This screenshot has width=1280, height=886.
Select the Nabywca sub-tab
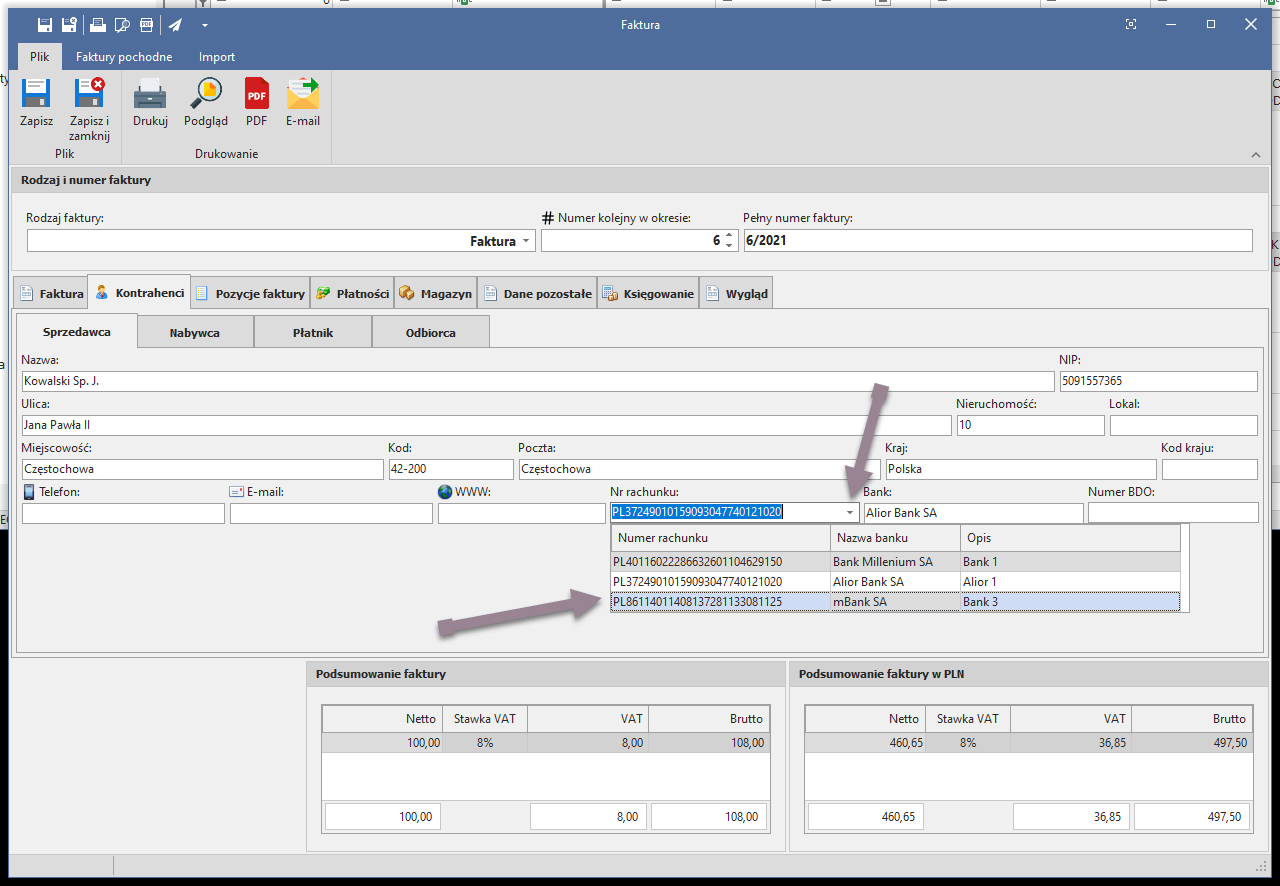click(x=195, y=333)
